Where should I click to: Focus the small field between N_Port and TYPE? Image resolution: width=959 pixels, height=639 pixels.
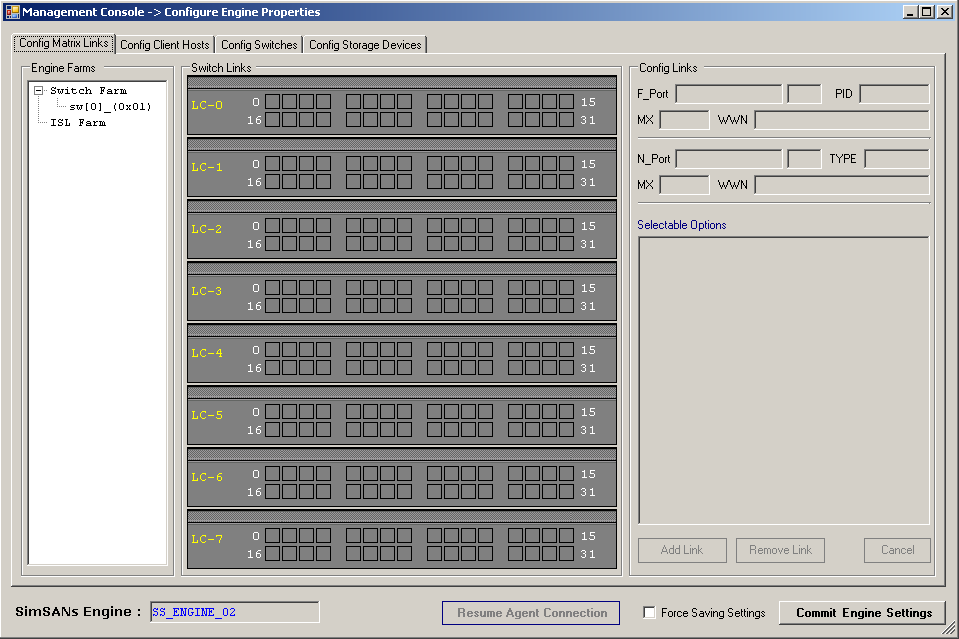click(804, 159)
